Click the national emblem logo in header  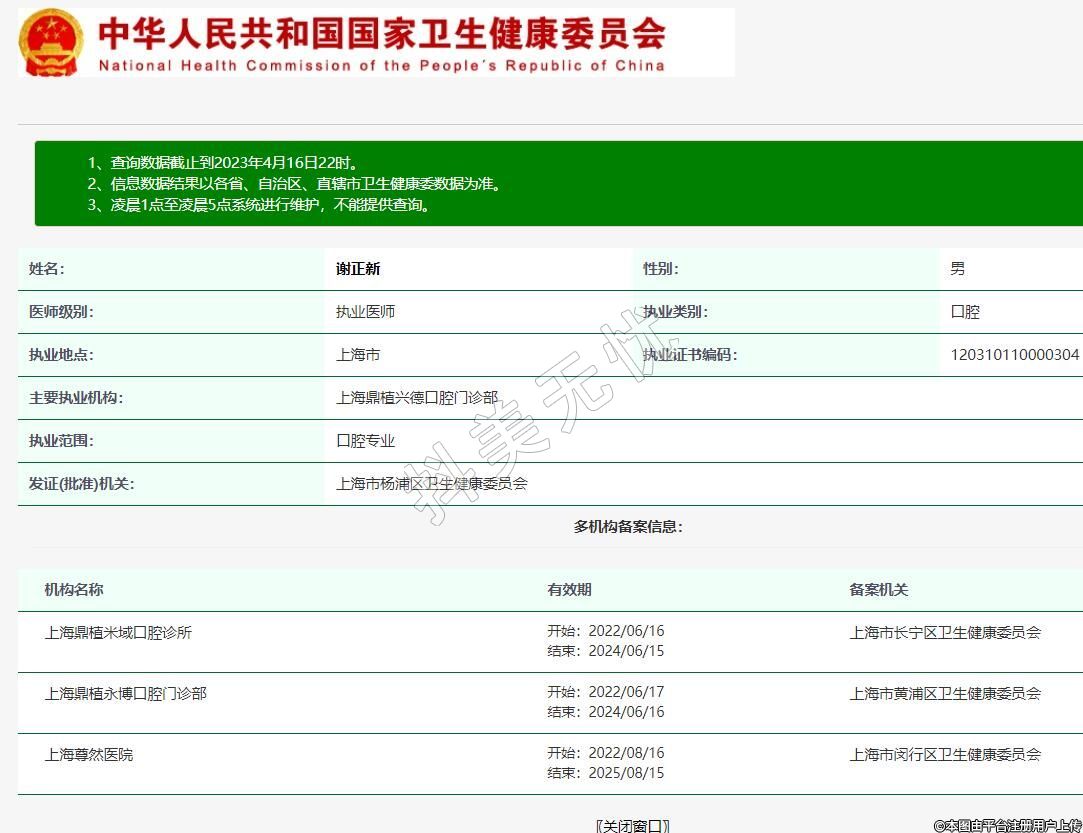[52, 42]
